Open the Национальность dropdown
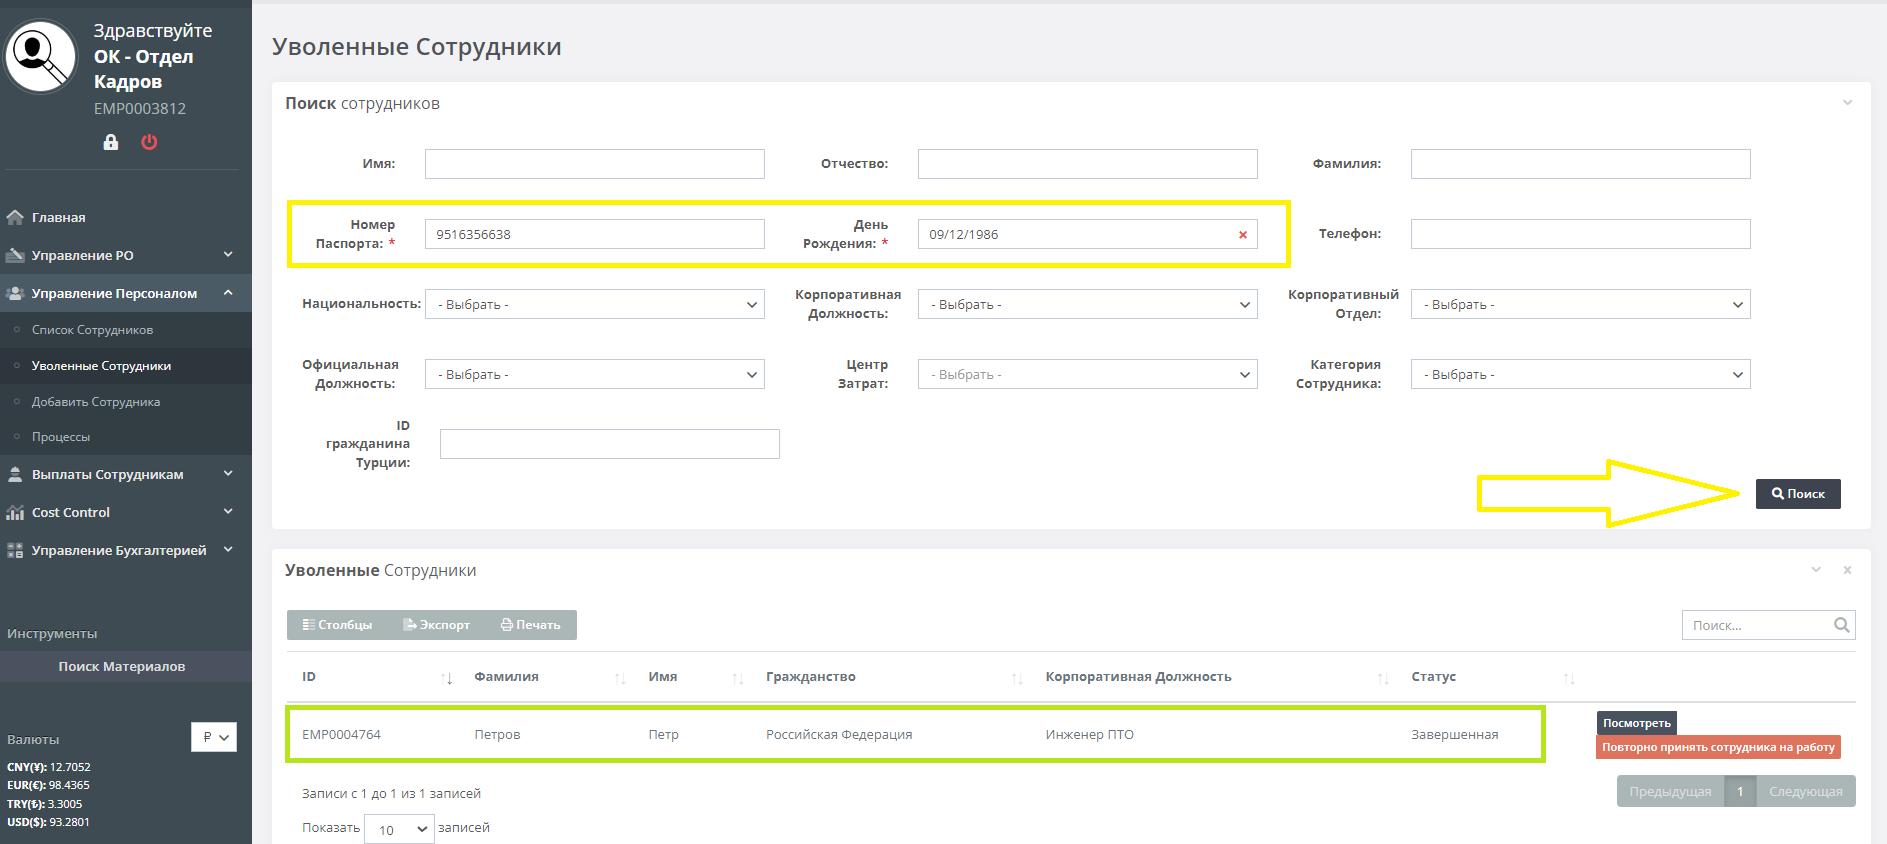This screenshot has width=1887, height=844. tap(595, 304)
